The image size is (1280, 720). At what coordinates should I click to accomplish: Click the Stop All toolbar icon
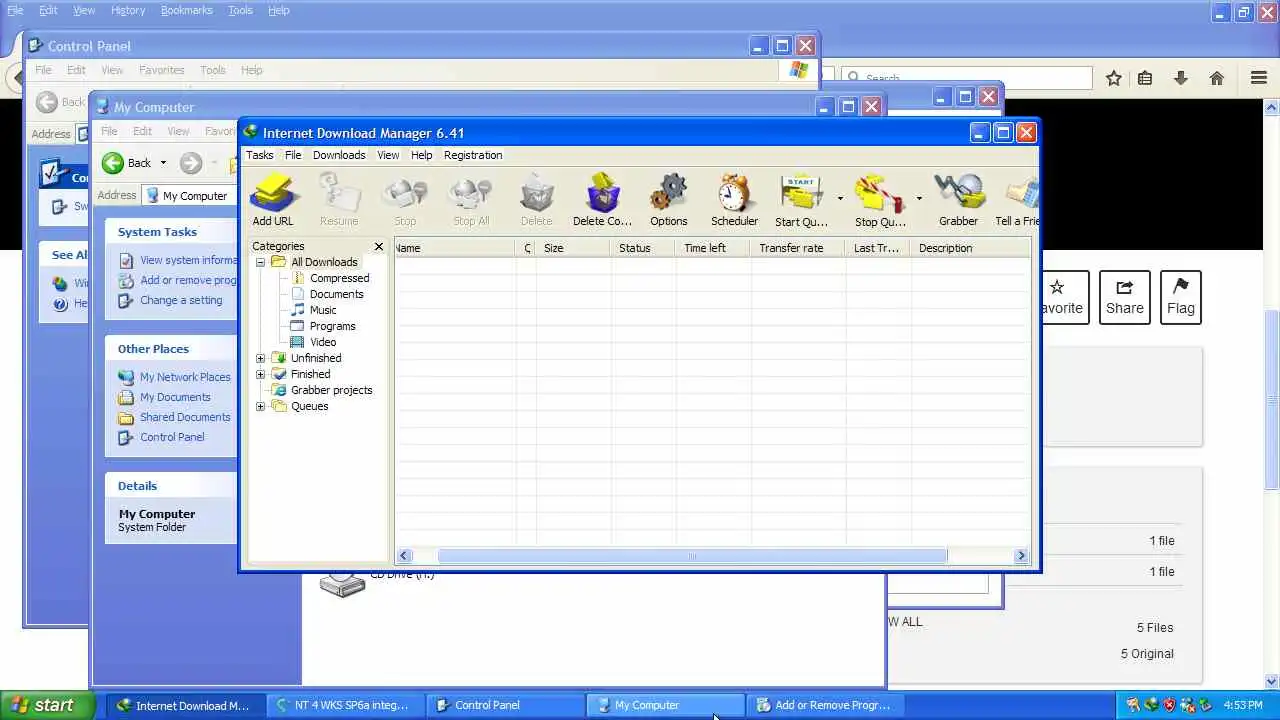pyautogui.click(x=471, y=200)
